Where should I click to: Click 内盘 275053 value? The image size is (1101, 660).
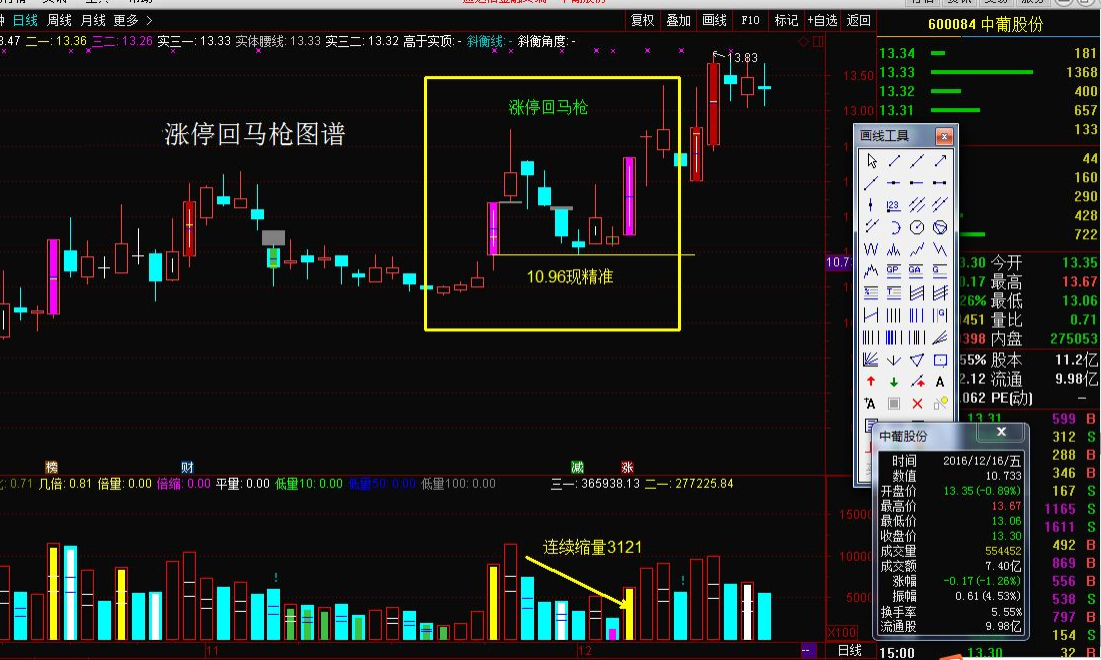click(1074, 338)
